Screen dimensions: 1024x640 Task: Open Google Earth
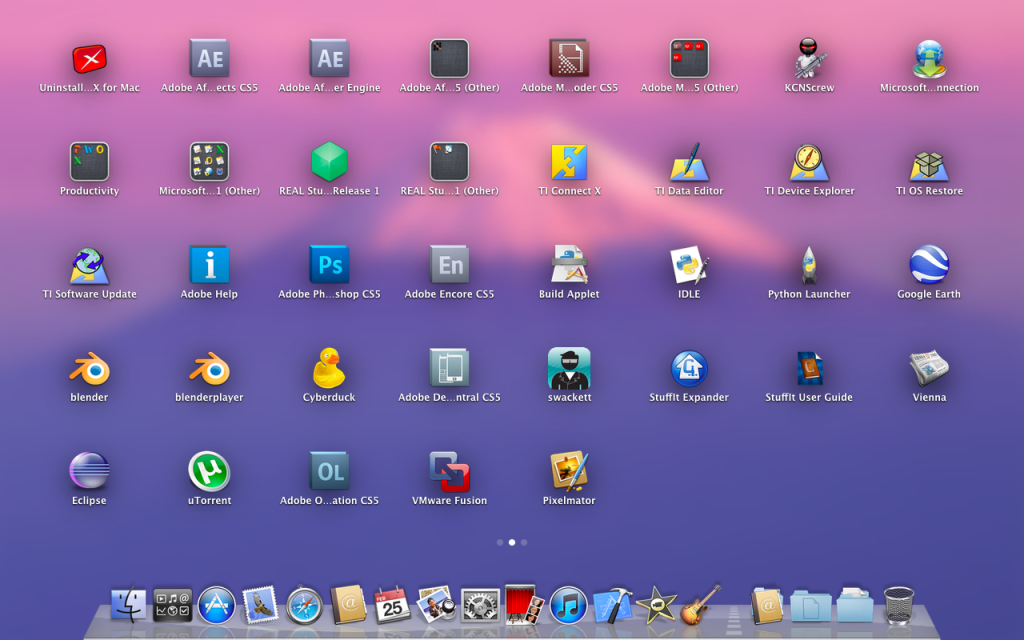pyautogui.click(x=929, y=264)
